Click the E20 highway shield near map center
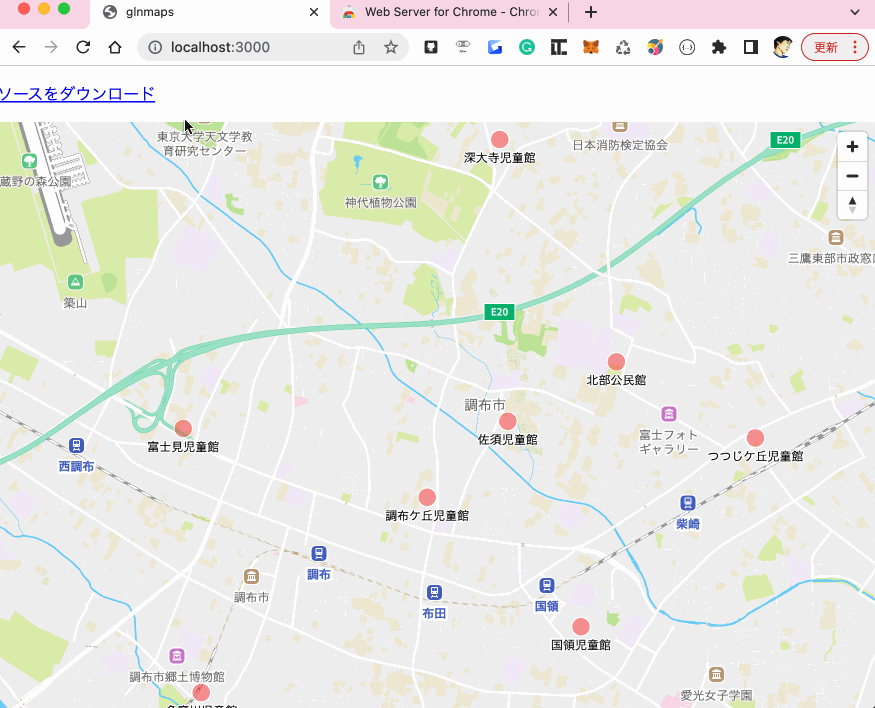 pyautogui.click(x=499, y=312)
